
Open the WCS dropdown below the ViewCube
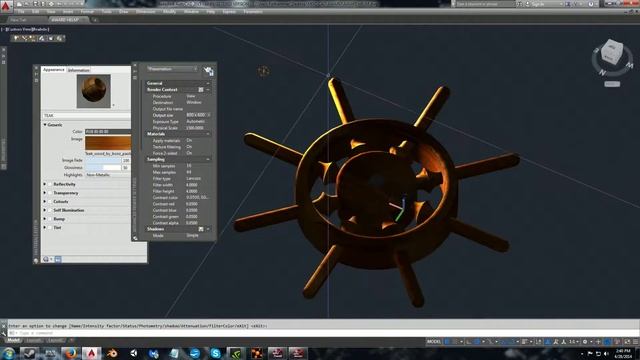click(612, 84)
